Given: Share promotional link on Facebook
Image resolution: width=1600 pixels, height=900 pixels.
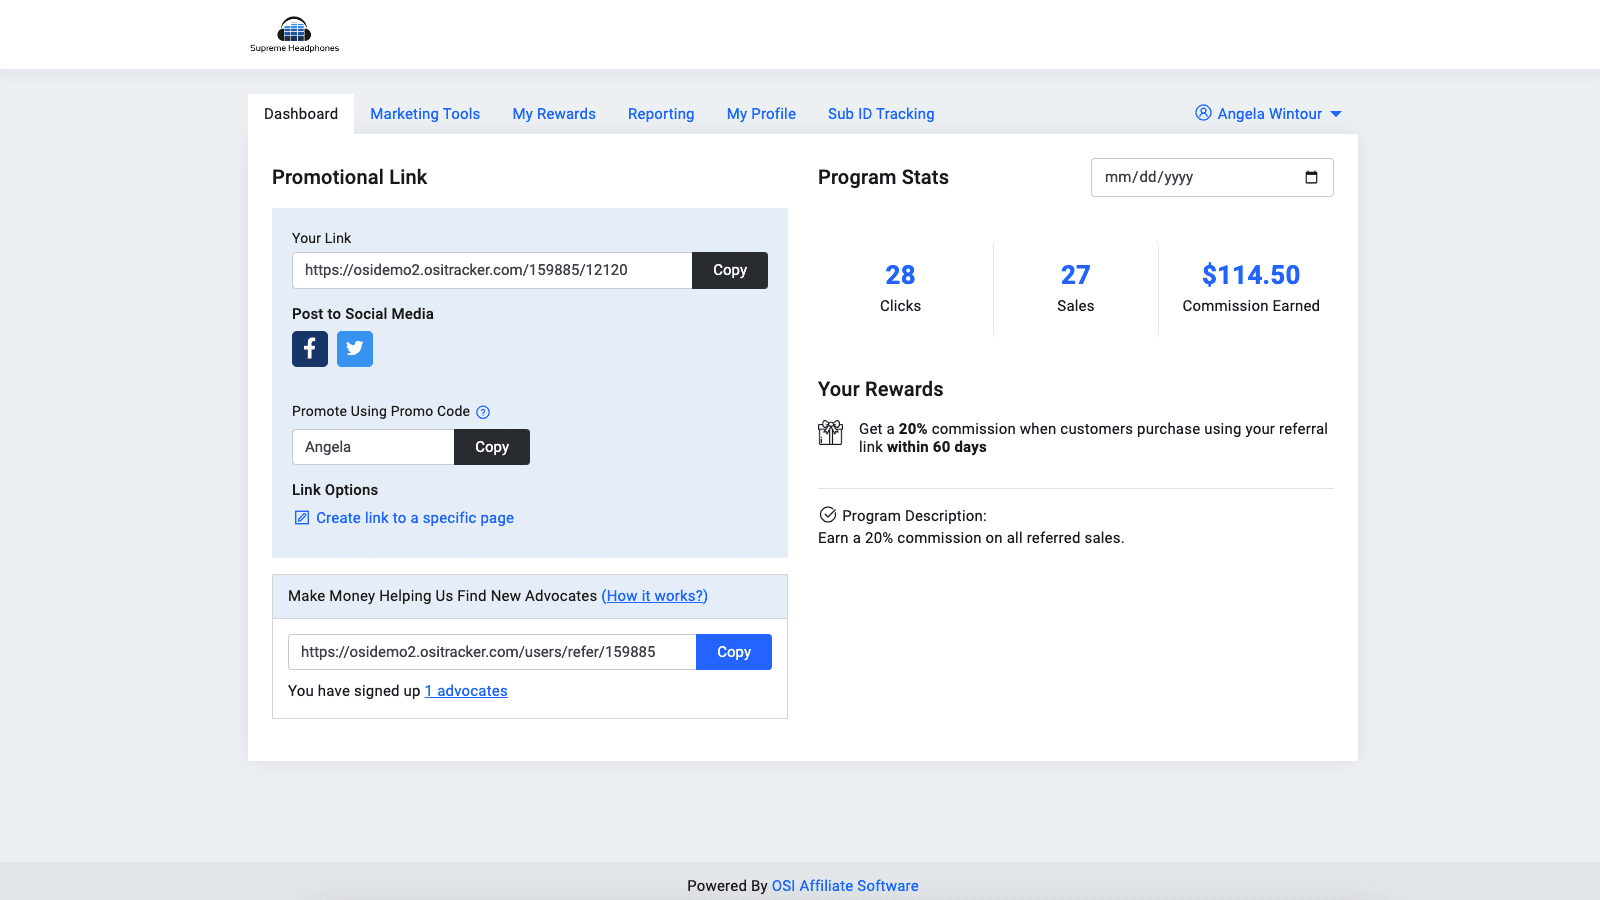Looking at the screenshot, I should click(309, 349).
